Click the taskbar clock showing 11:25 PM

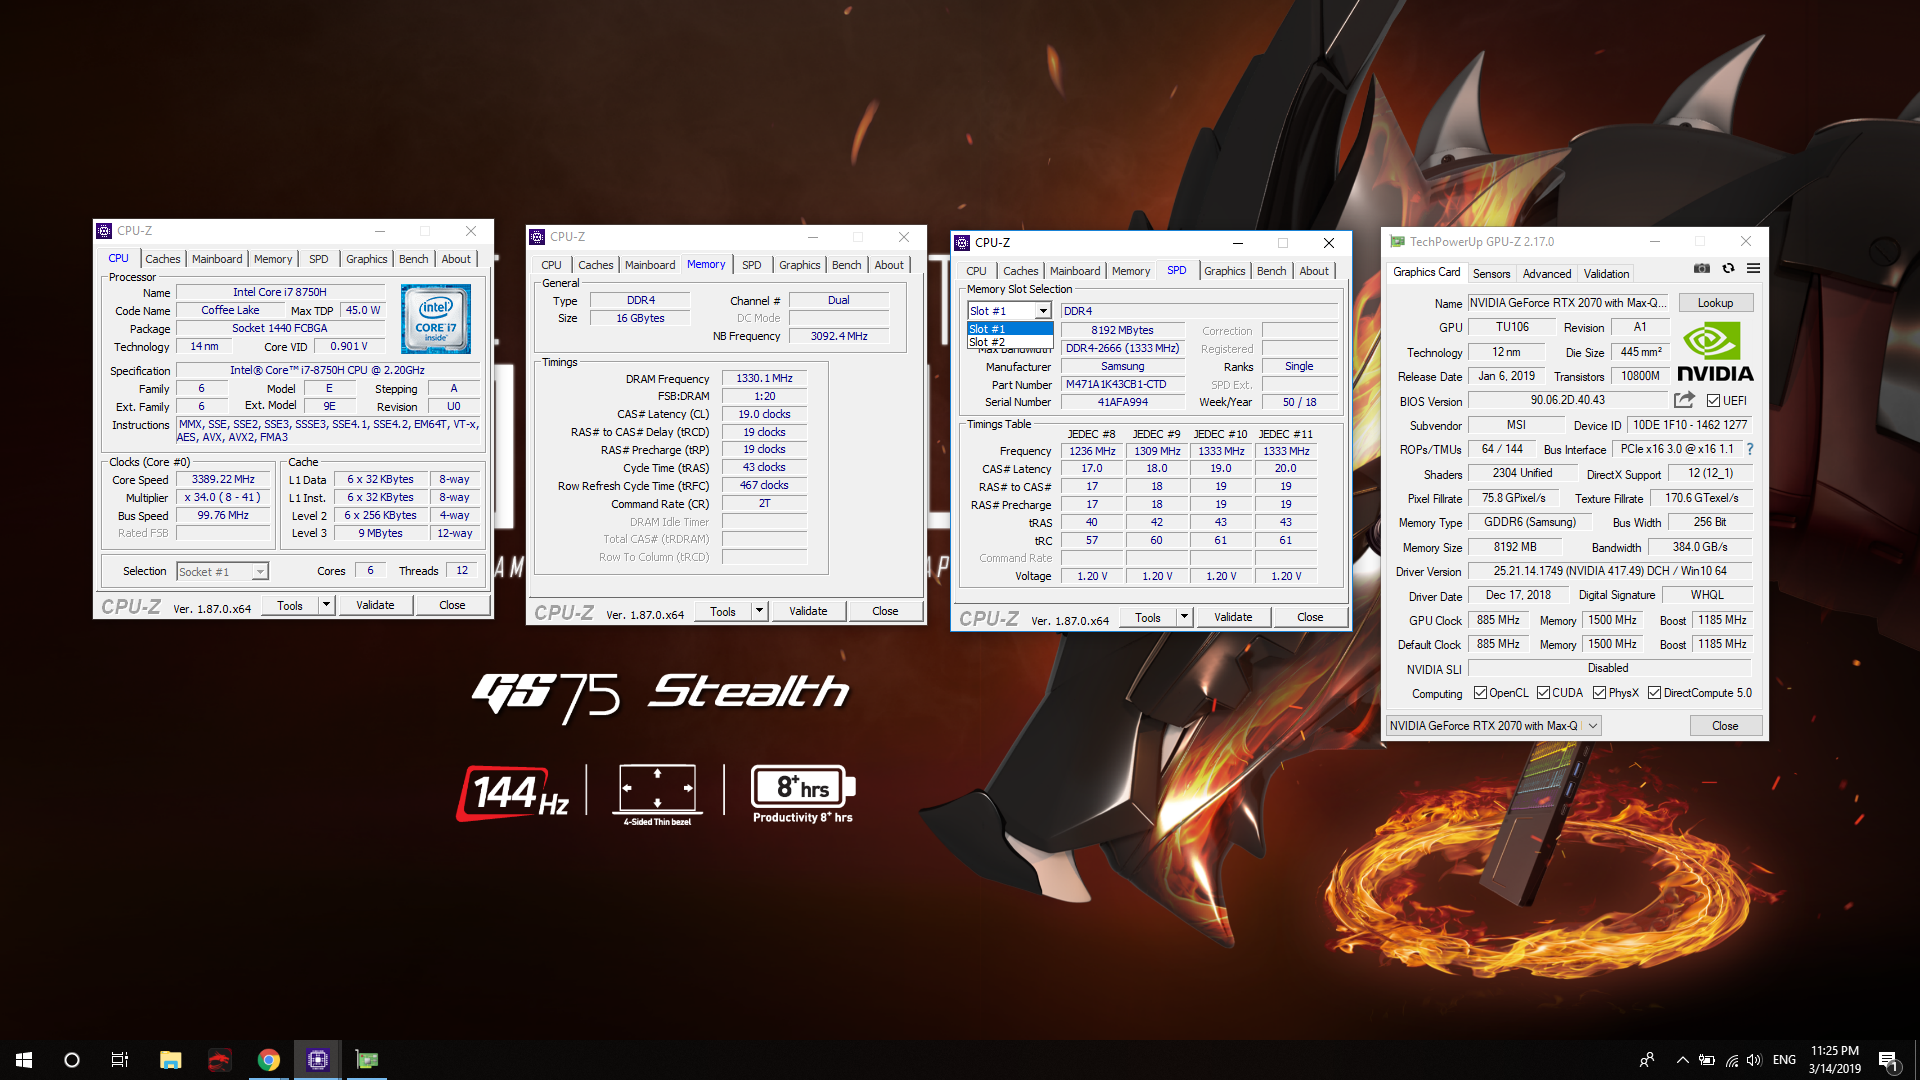coord(1835,1060)
